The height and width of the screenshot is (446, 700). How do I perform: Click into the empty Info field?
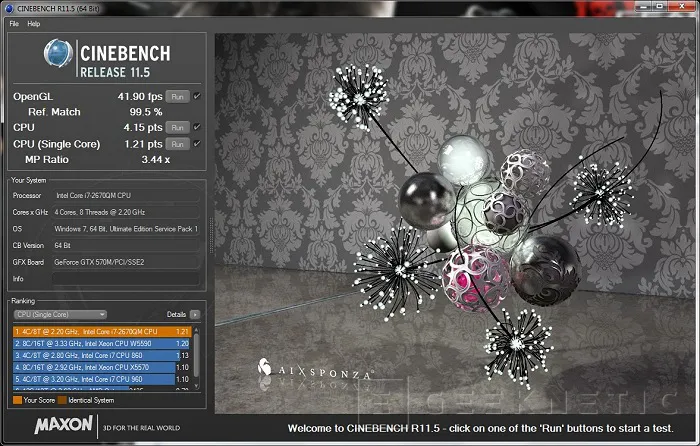[126, 279]
